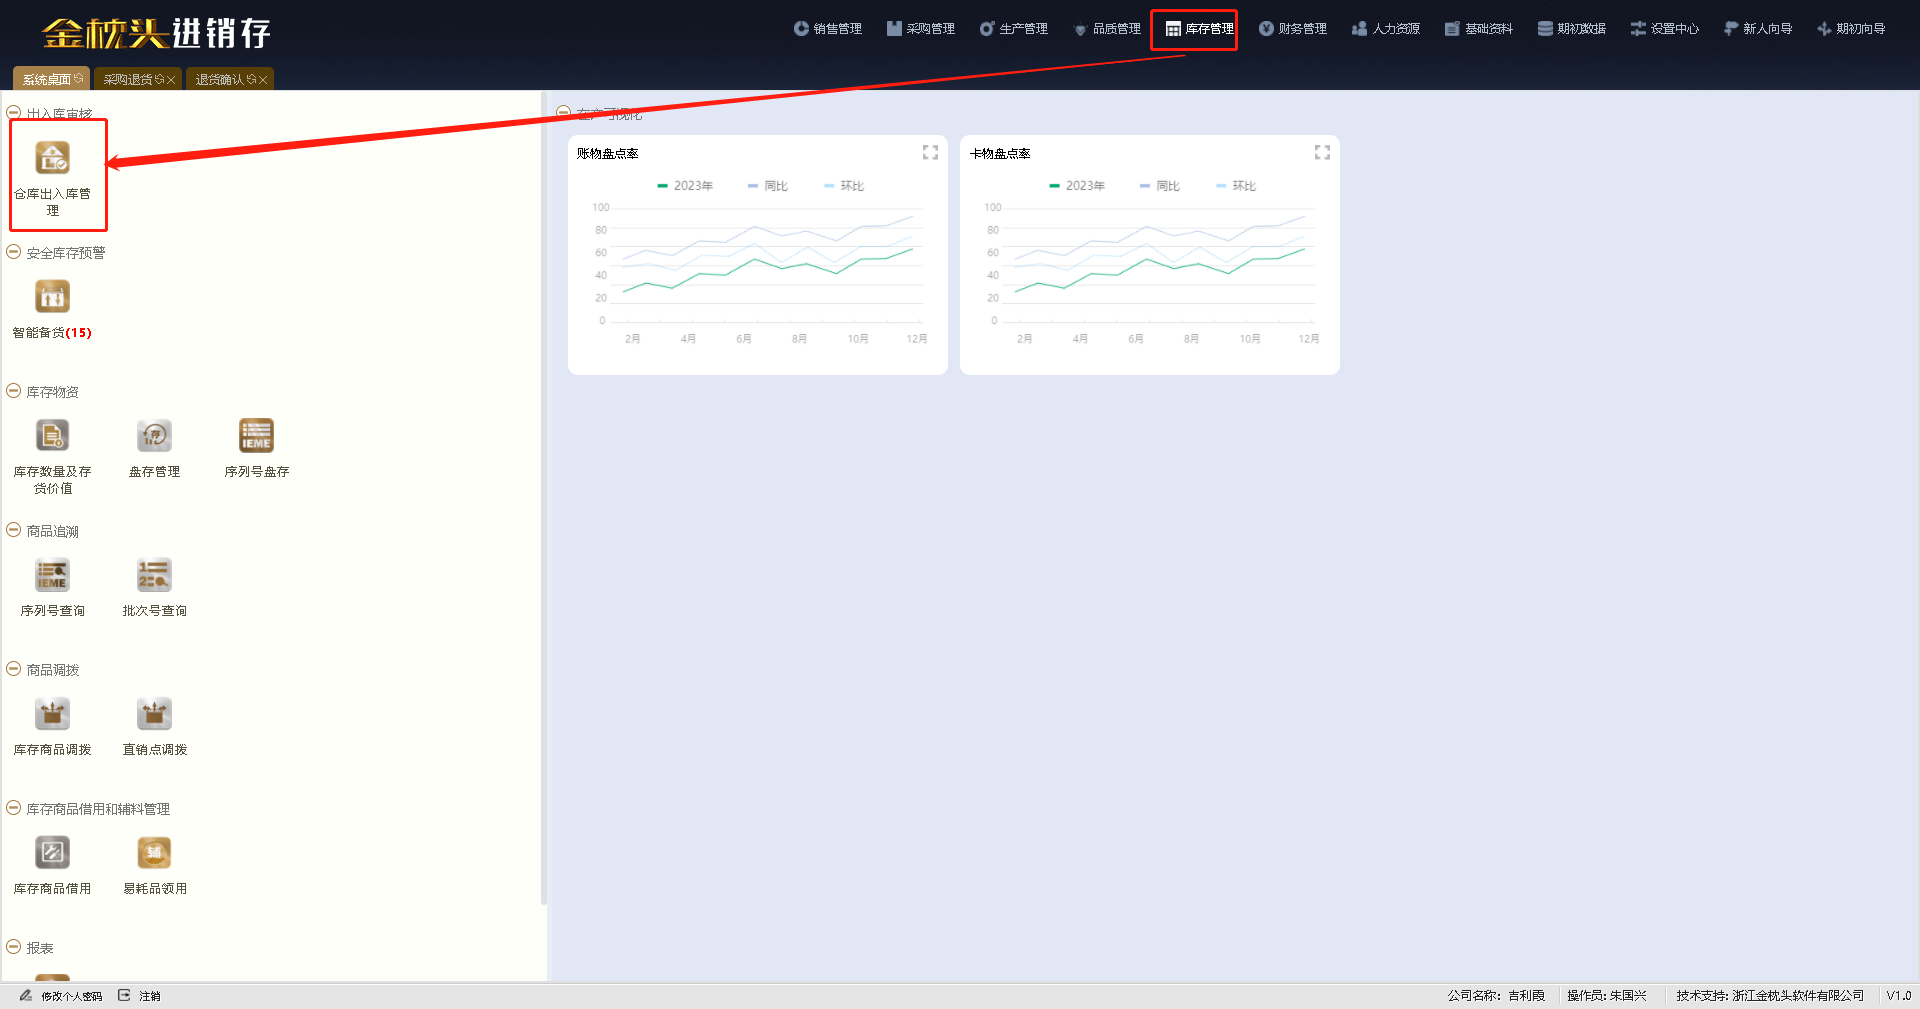The width and height of the screenshot is (1920, 1009).
Task: Open the 生产管理 menu
Action: coord(1014,29)
